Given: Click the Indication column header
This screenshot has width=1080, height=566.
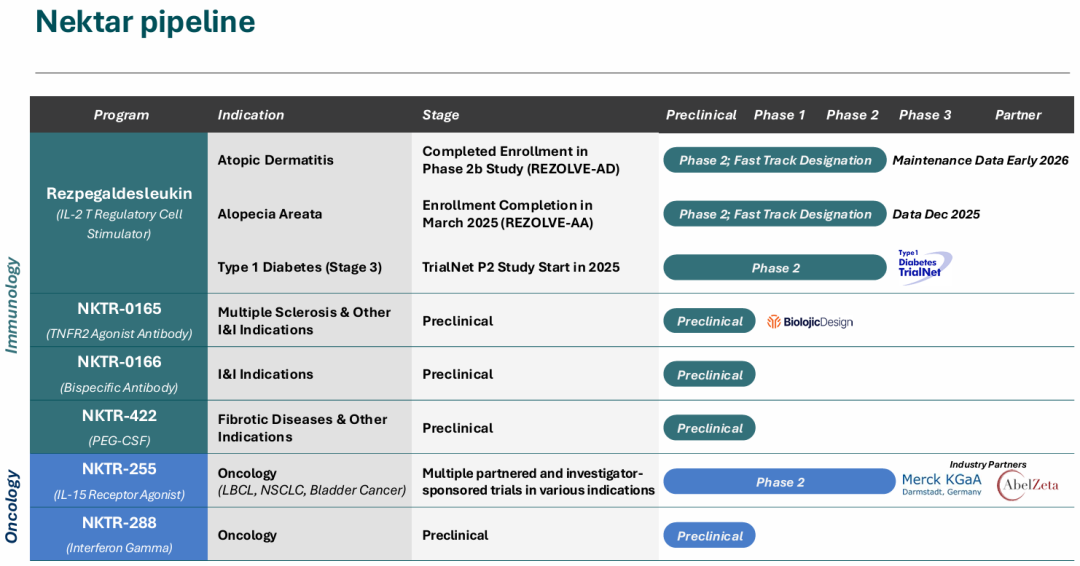Looking at the screenshot, I should click(251, 115).
